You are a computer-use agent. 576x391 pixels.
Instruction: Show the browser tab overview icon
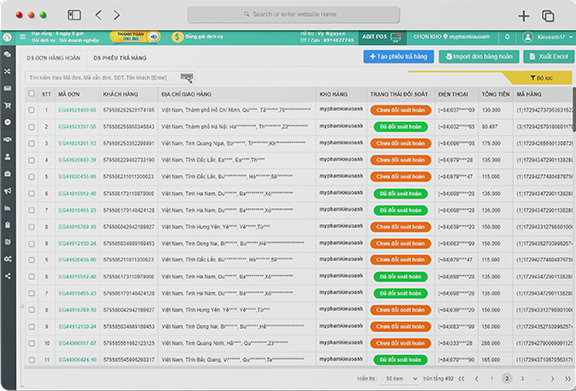click(x=548, y=16)
